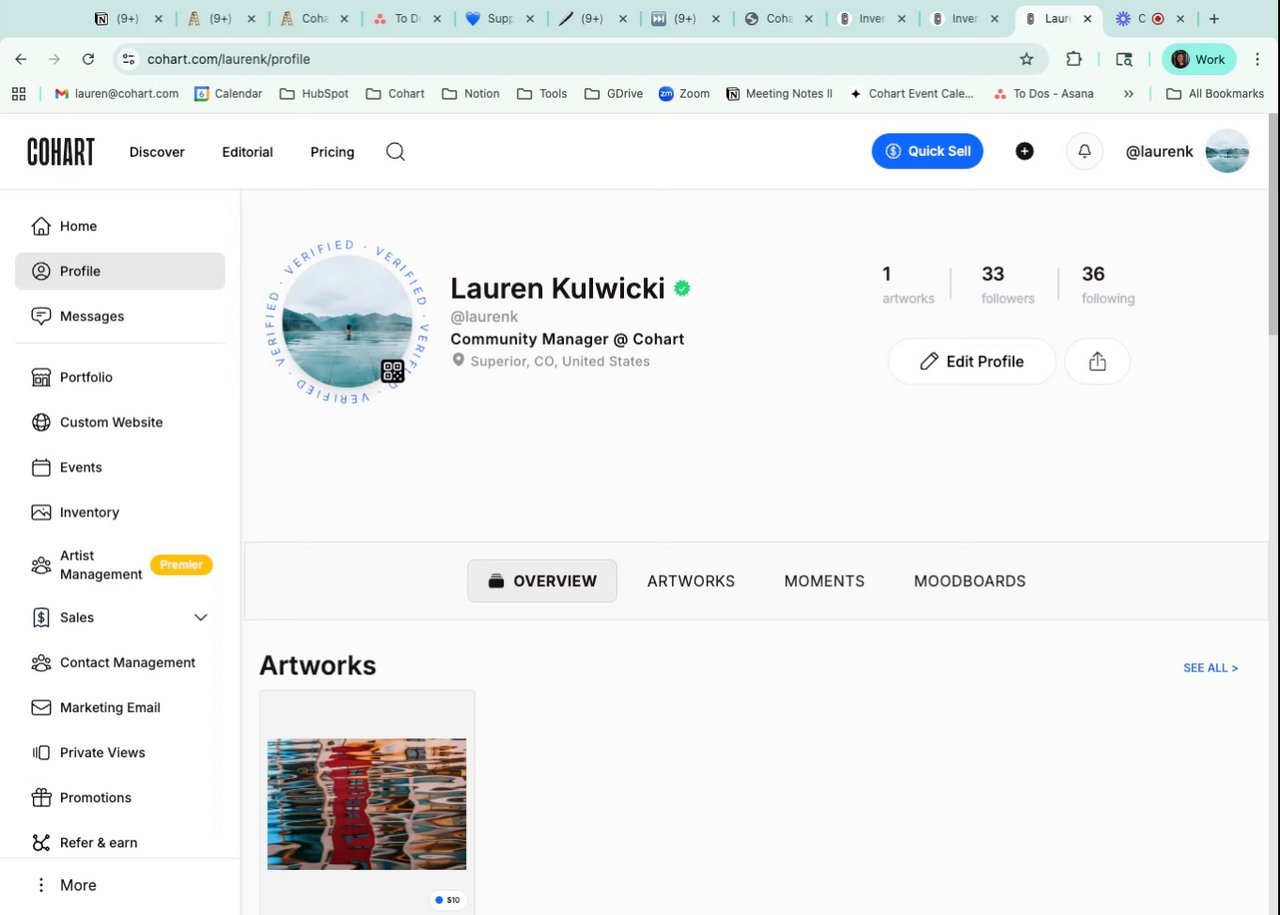The width and height of the screenshot is (1280, 915).
Task: Open the Pricing link in the header
Action: [x=332, y=152]
